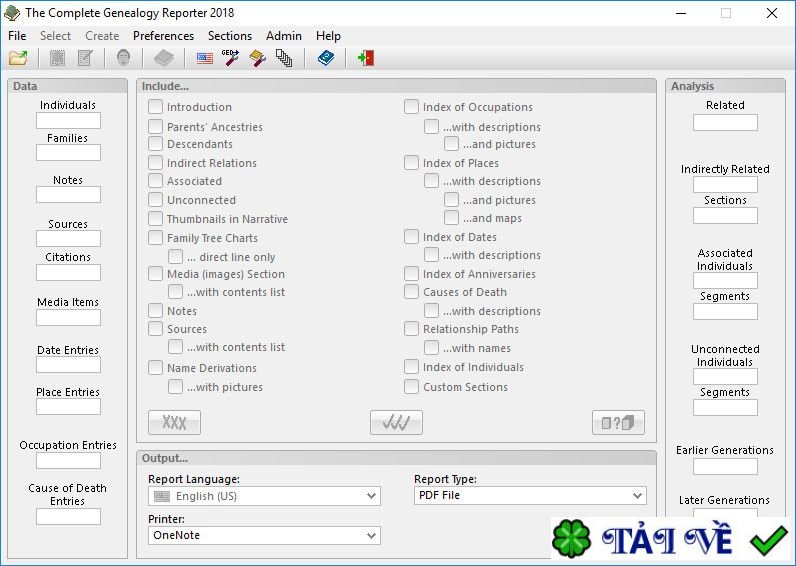Enable the Custom Sections checkbox
Screen dimensions: 796x566
[x=411, y=387]
